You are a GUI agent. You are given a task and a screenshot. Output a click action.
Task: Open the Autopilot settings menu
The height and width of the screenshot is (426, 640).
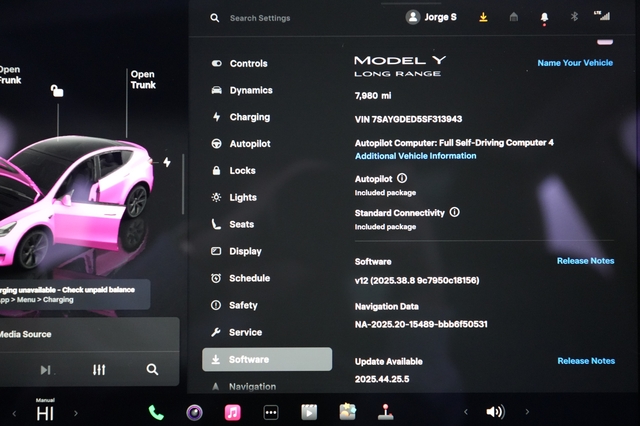pyautogui.click(x=241, y=144)
